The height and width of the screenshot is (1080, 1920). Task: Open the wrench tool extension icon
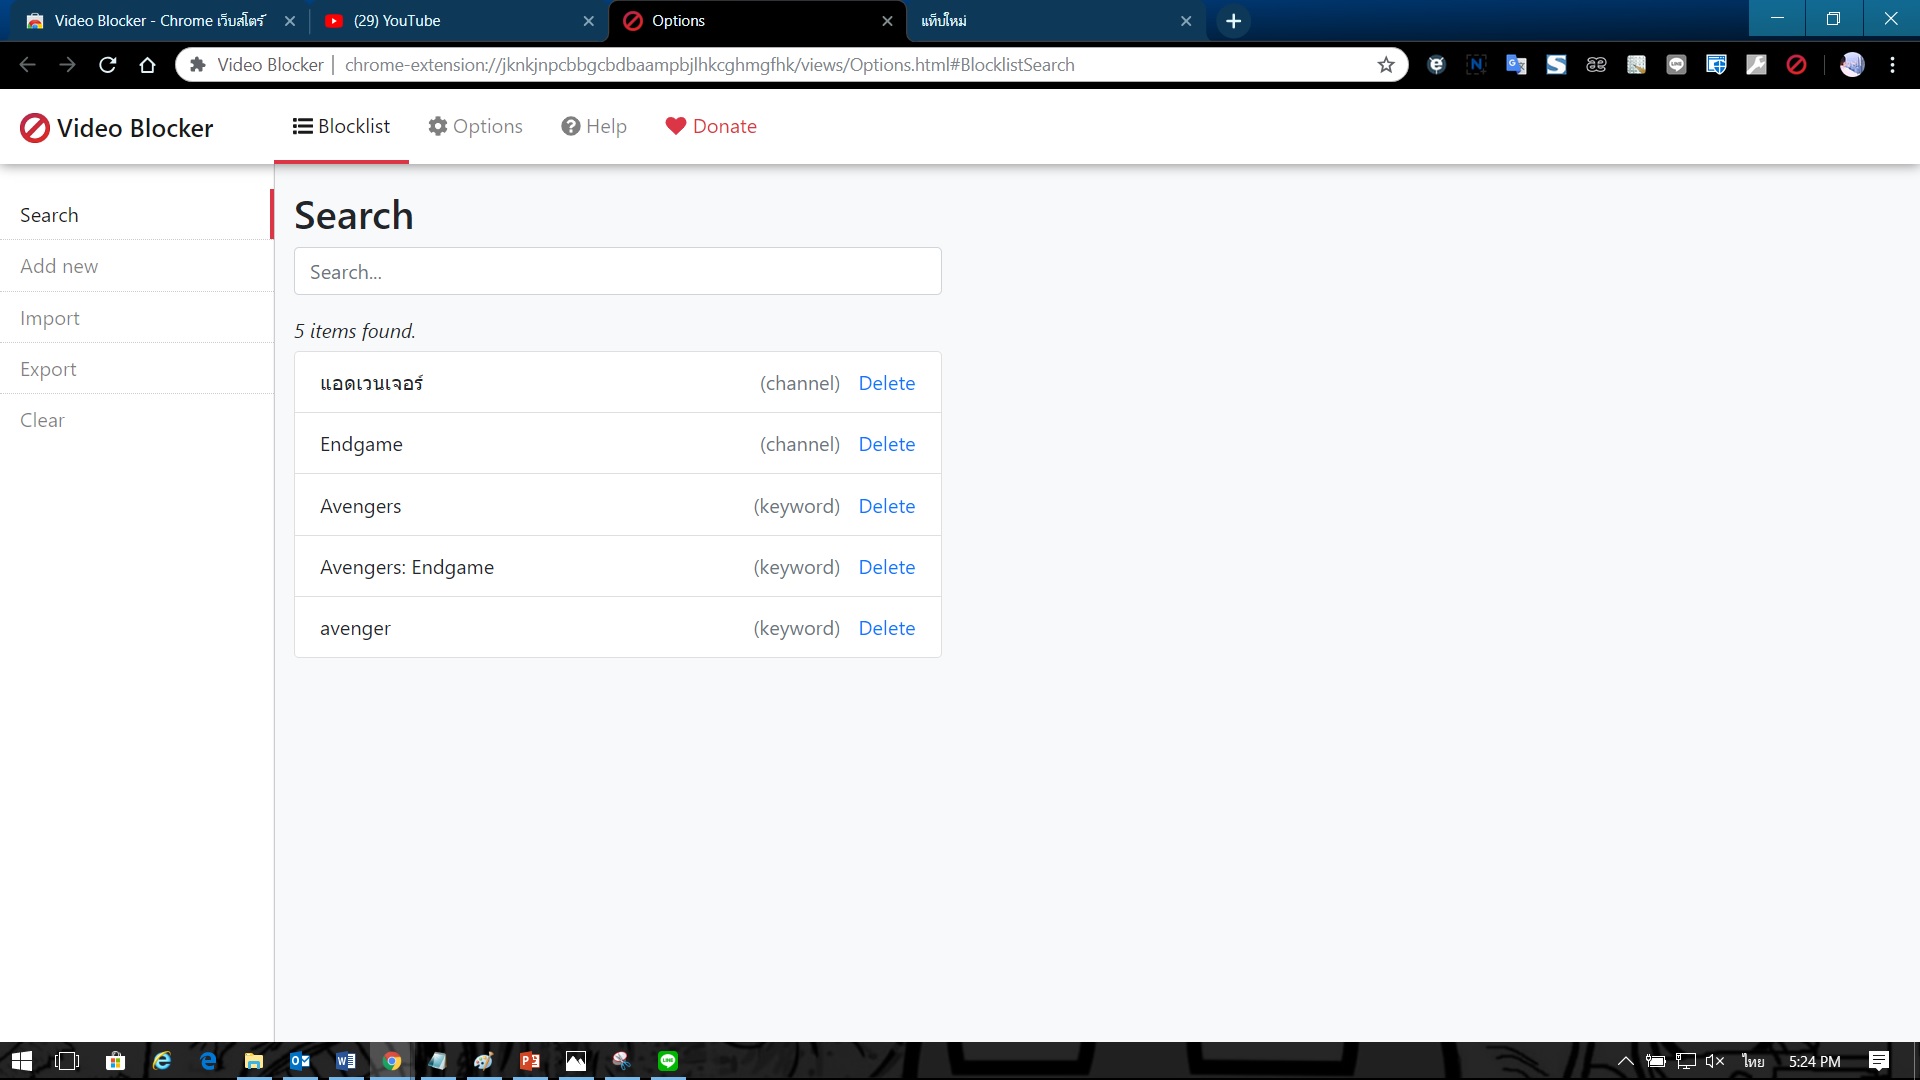click(1756, 65)
